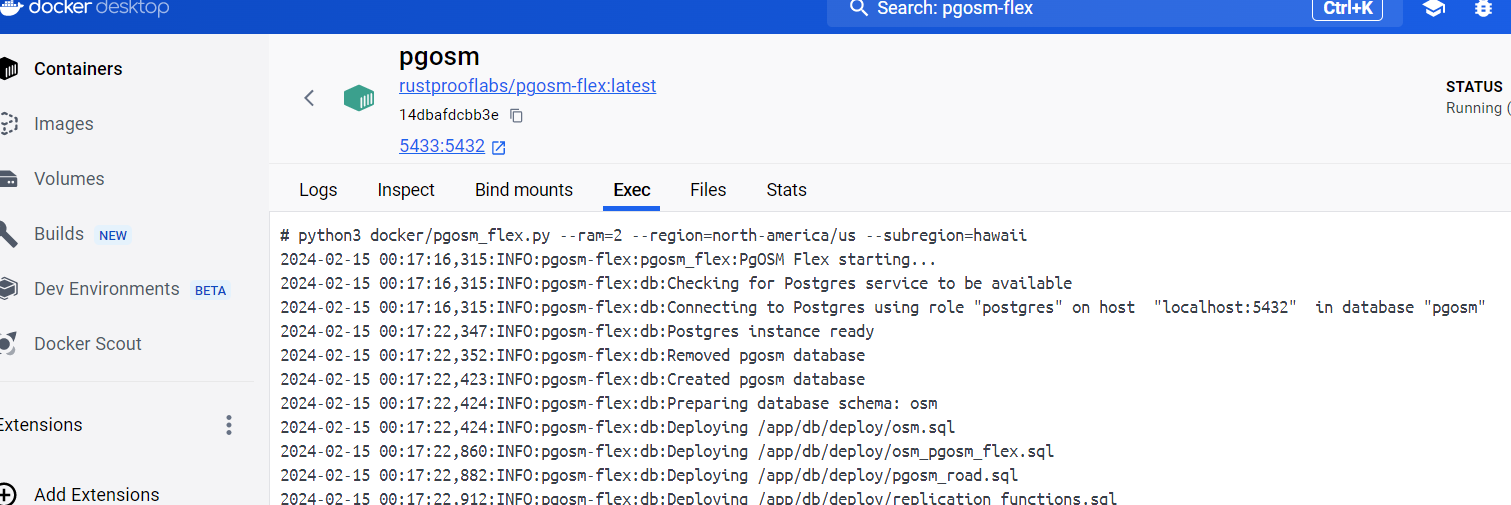This screenshot has width=1511, height=505.
Task: Select Builds in the sidebar
Action: (59, 234)
